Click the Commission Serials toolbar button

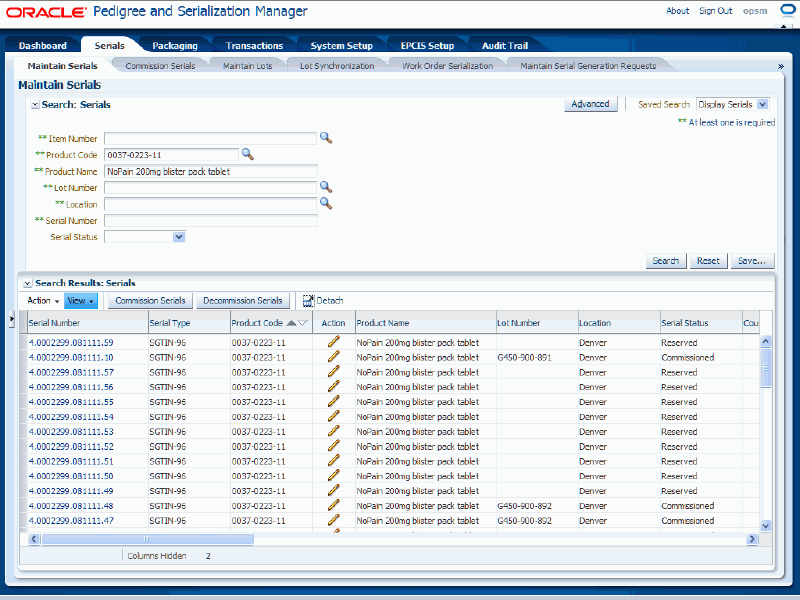tap(150, 301)
